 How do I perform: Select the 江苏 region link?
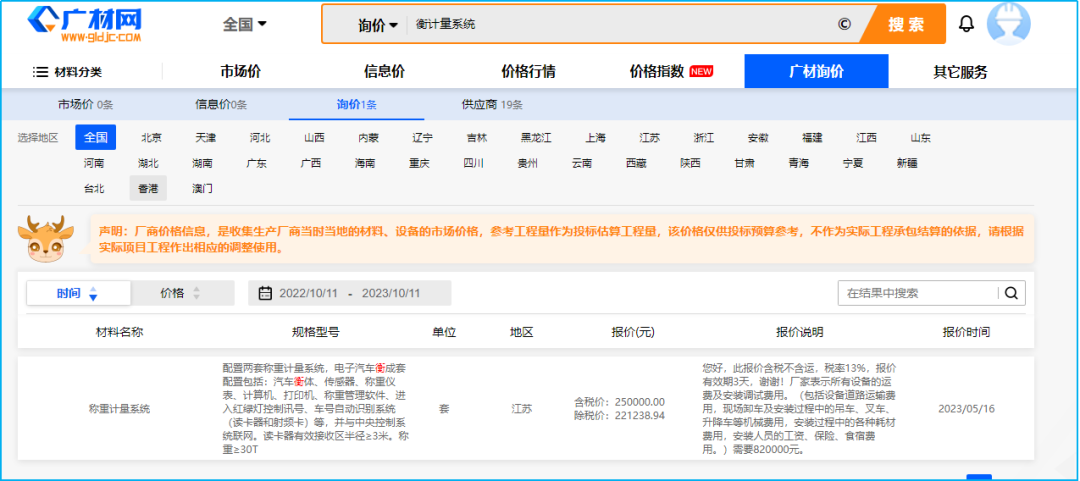coord(649,138)
